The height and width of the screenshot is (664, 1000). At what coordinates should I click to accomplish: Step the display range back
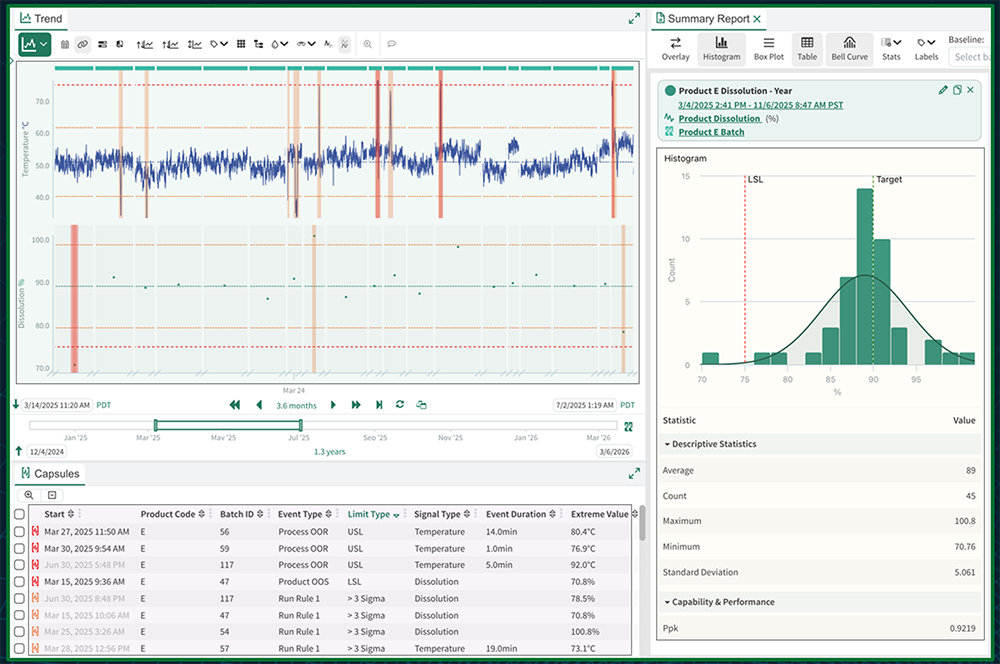259,405
